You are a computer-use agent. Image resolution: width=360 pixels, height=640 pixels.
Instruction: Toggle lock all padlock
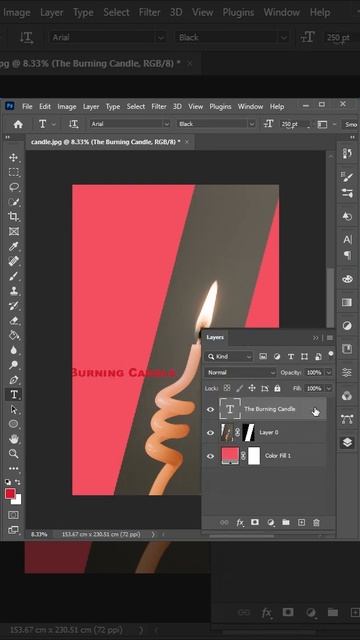click(277, 388)
